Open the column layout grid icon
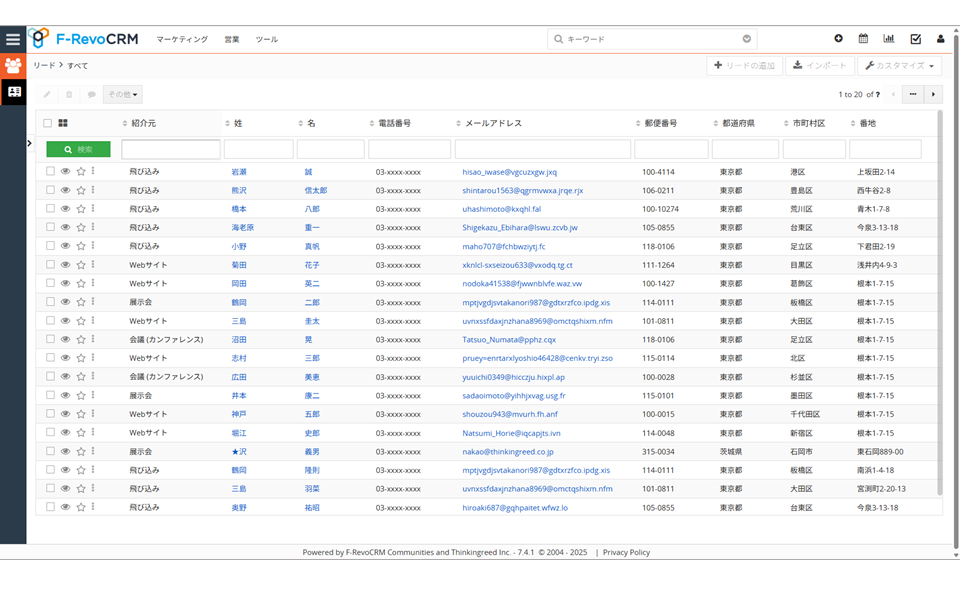 (62, 123)
